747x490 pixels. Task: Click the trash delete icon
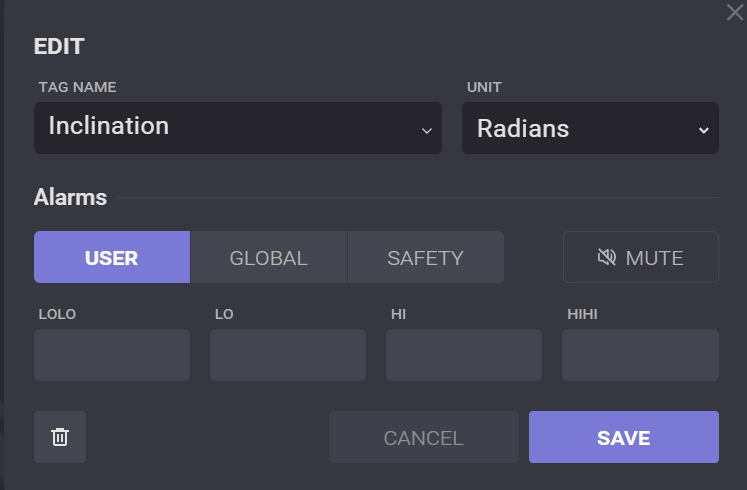[60, 437]
